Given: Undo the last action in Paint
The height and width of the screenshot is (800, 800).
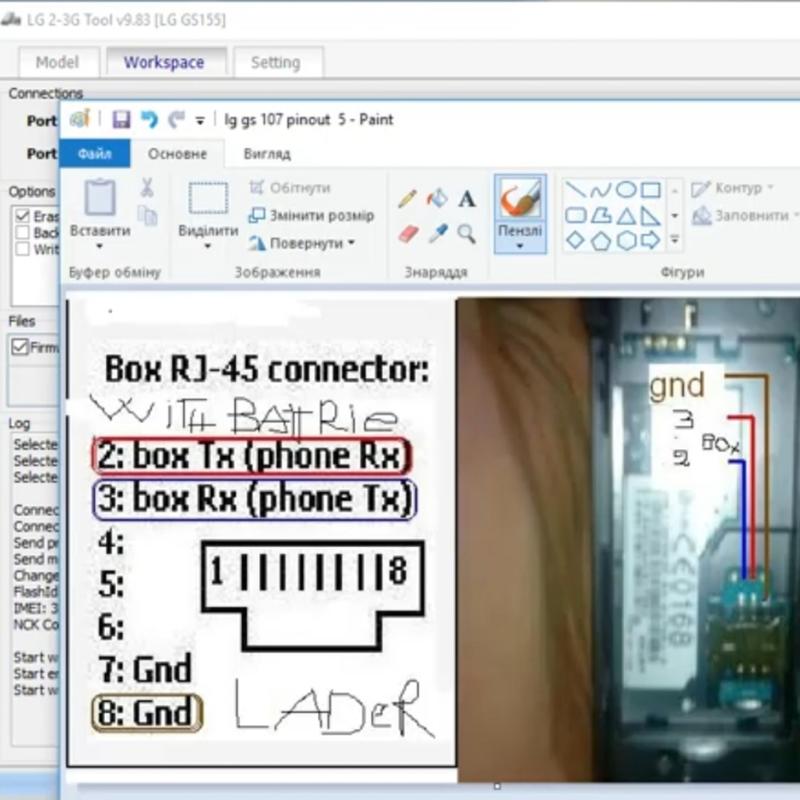Looking at the screenshot, I should pyautogui.click(x=150, y=119).
